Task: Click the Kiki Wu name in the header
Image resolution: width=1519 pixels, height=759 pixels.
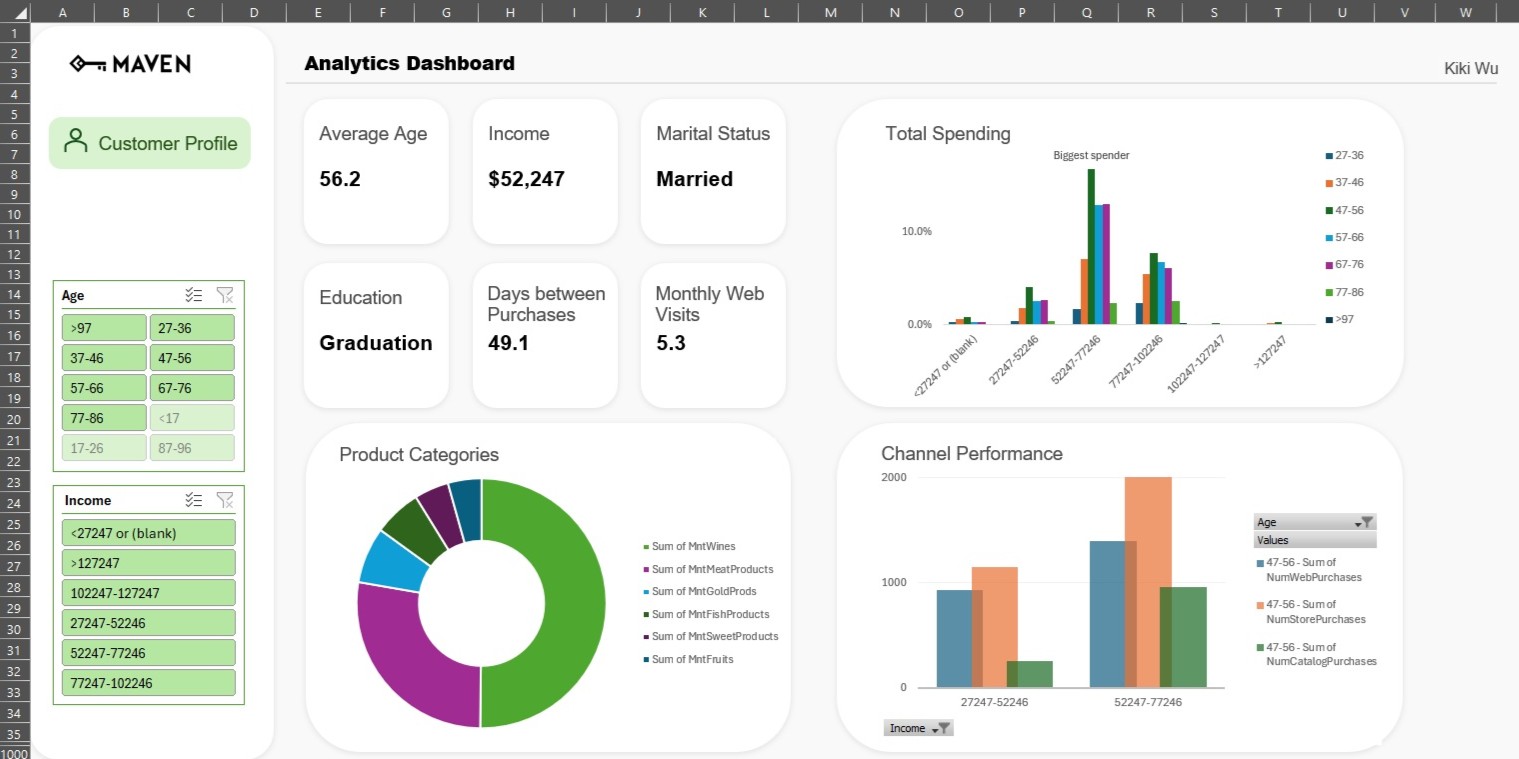Action: click(x=1470, y=68)
